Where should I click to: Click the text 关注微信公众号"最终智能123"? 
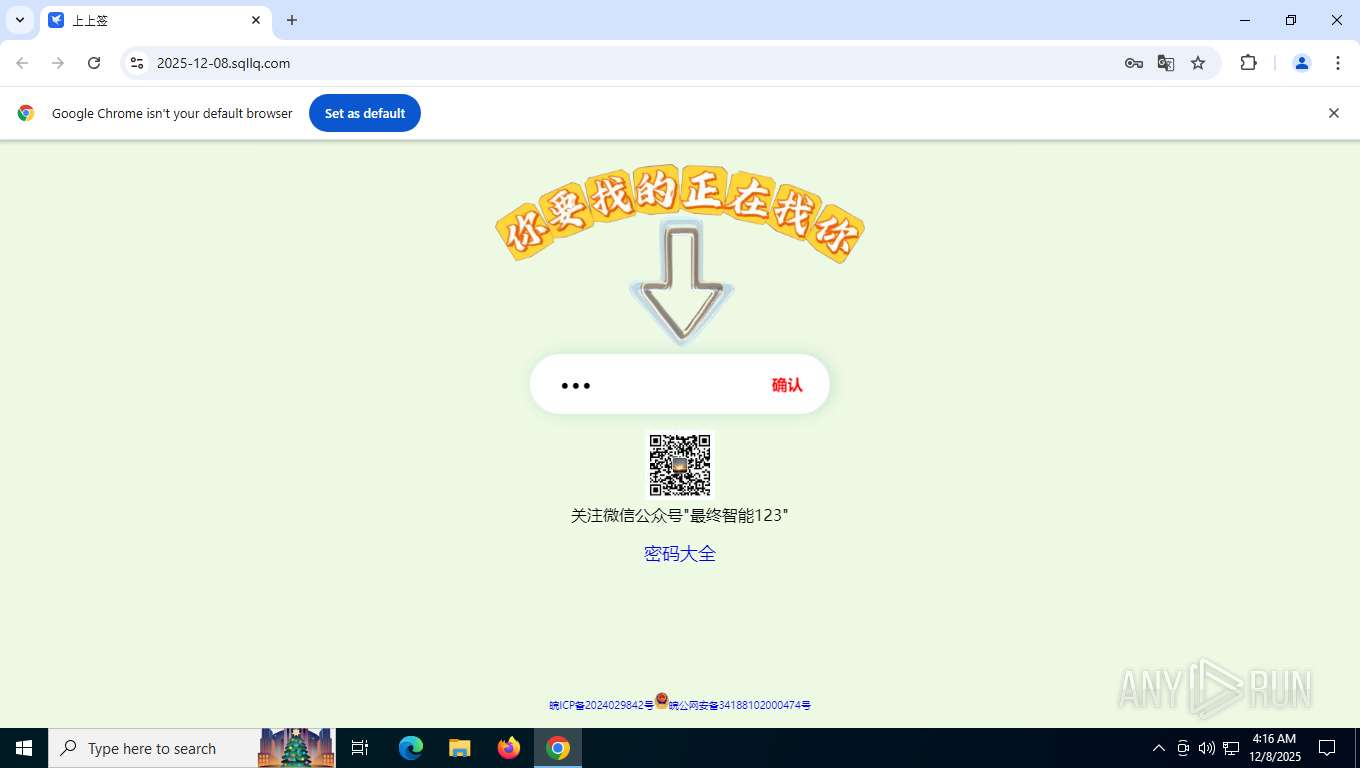(680, 516)
